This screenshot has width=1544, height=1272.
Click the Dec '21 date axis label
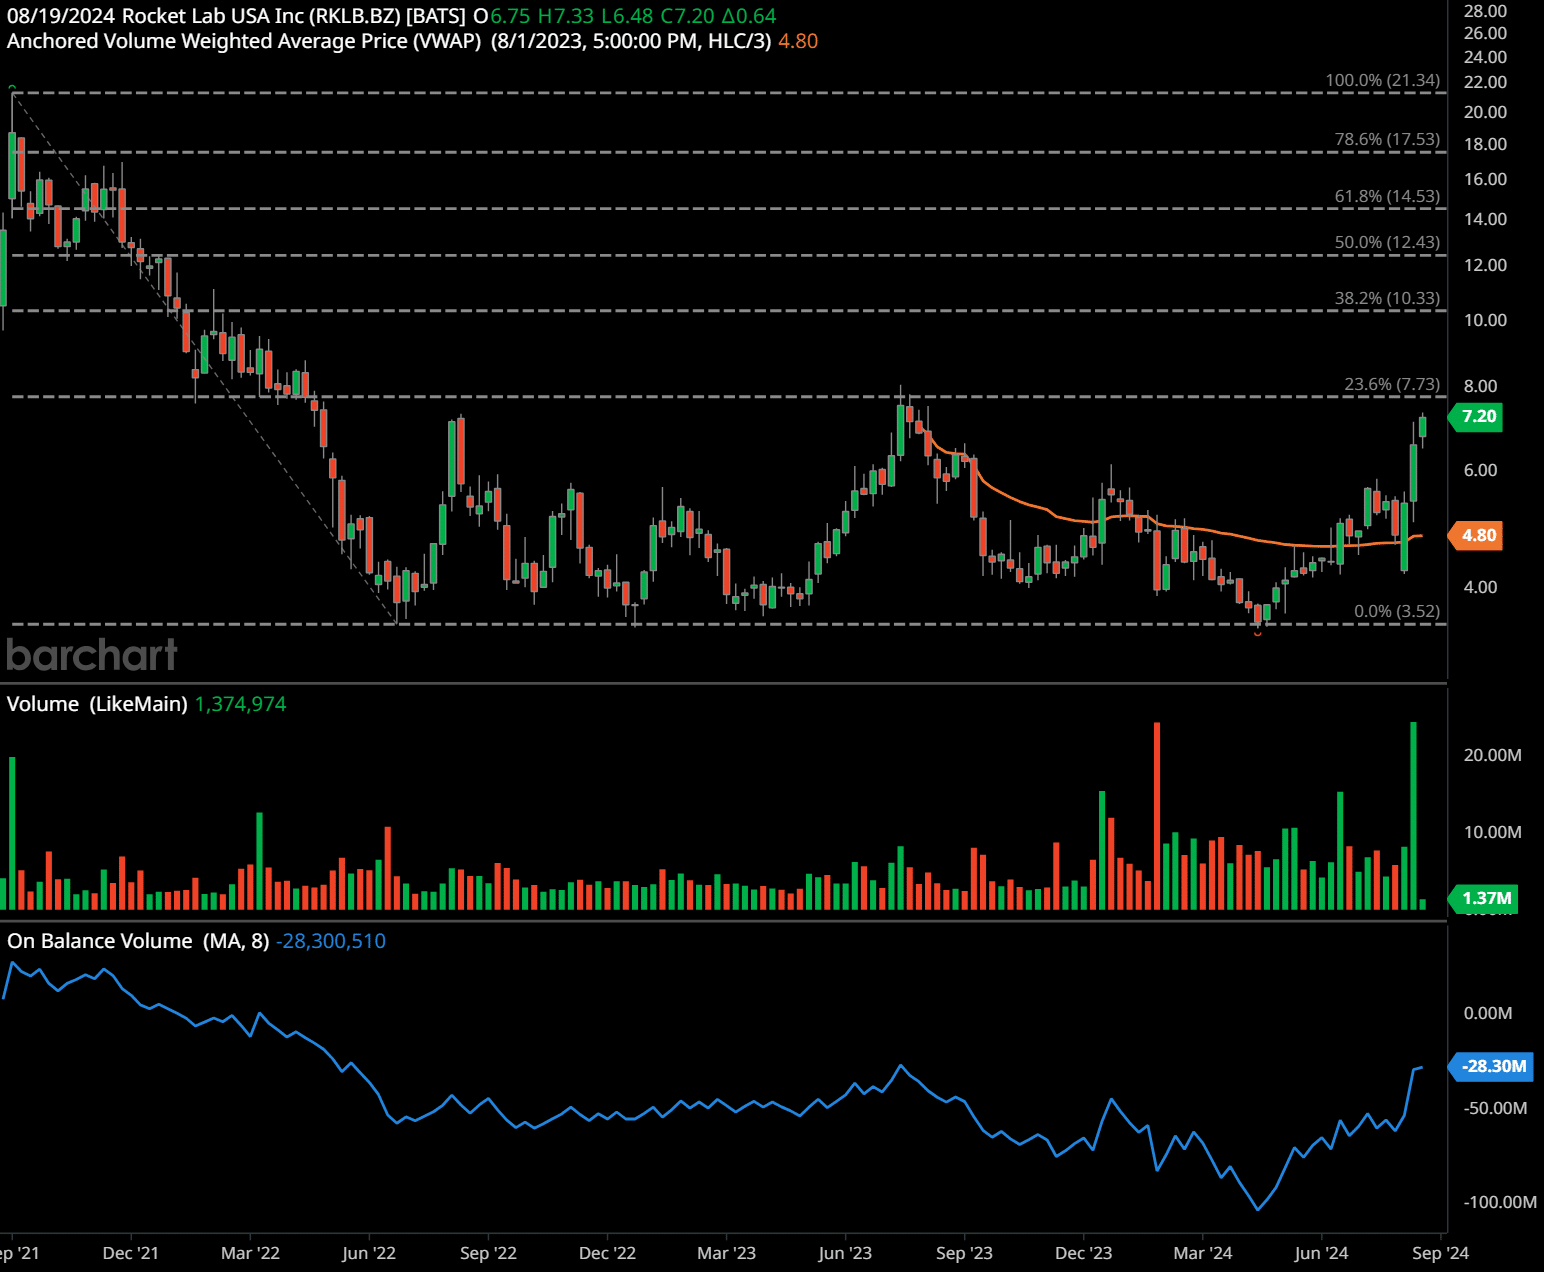131,1253
